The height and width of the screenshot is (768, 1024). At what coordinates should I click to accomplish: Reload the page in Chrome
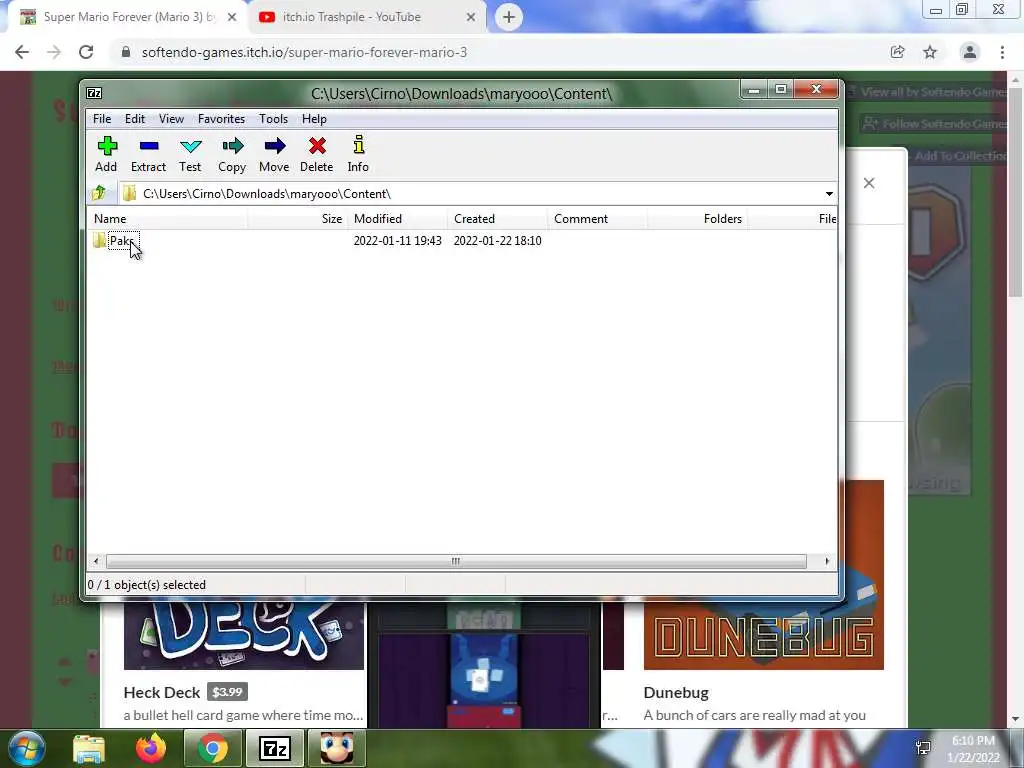click(86, 52)
